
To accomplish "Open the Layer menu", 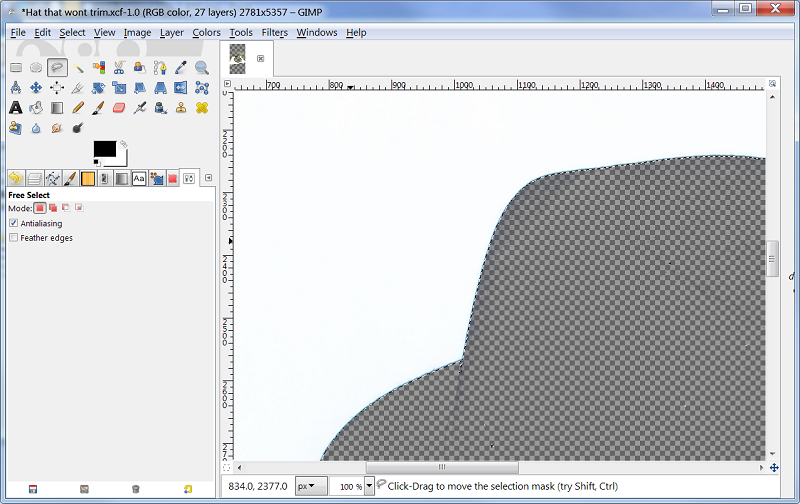I will 171,32.
